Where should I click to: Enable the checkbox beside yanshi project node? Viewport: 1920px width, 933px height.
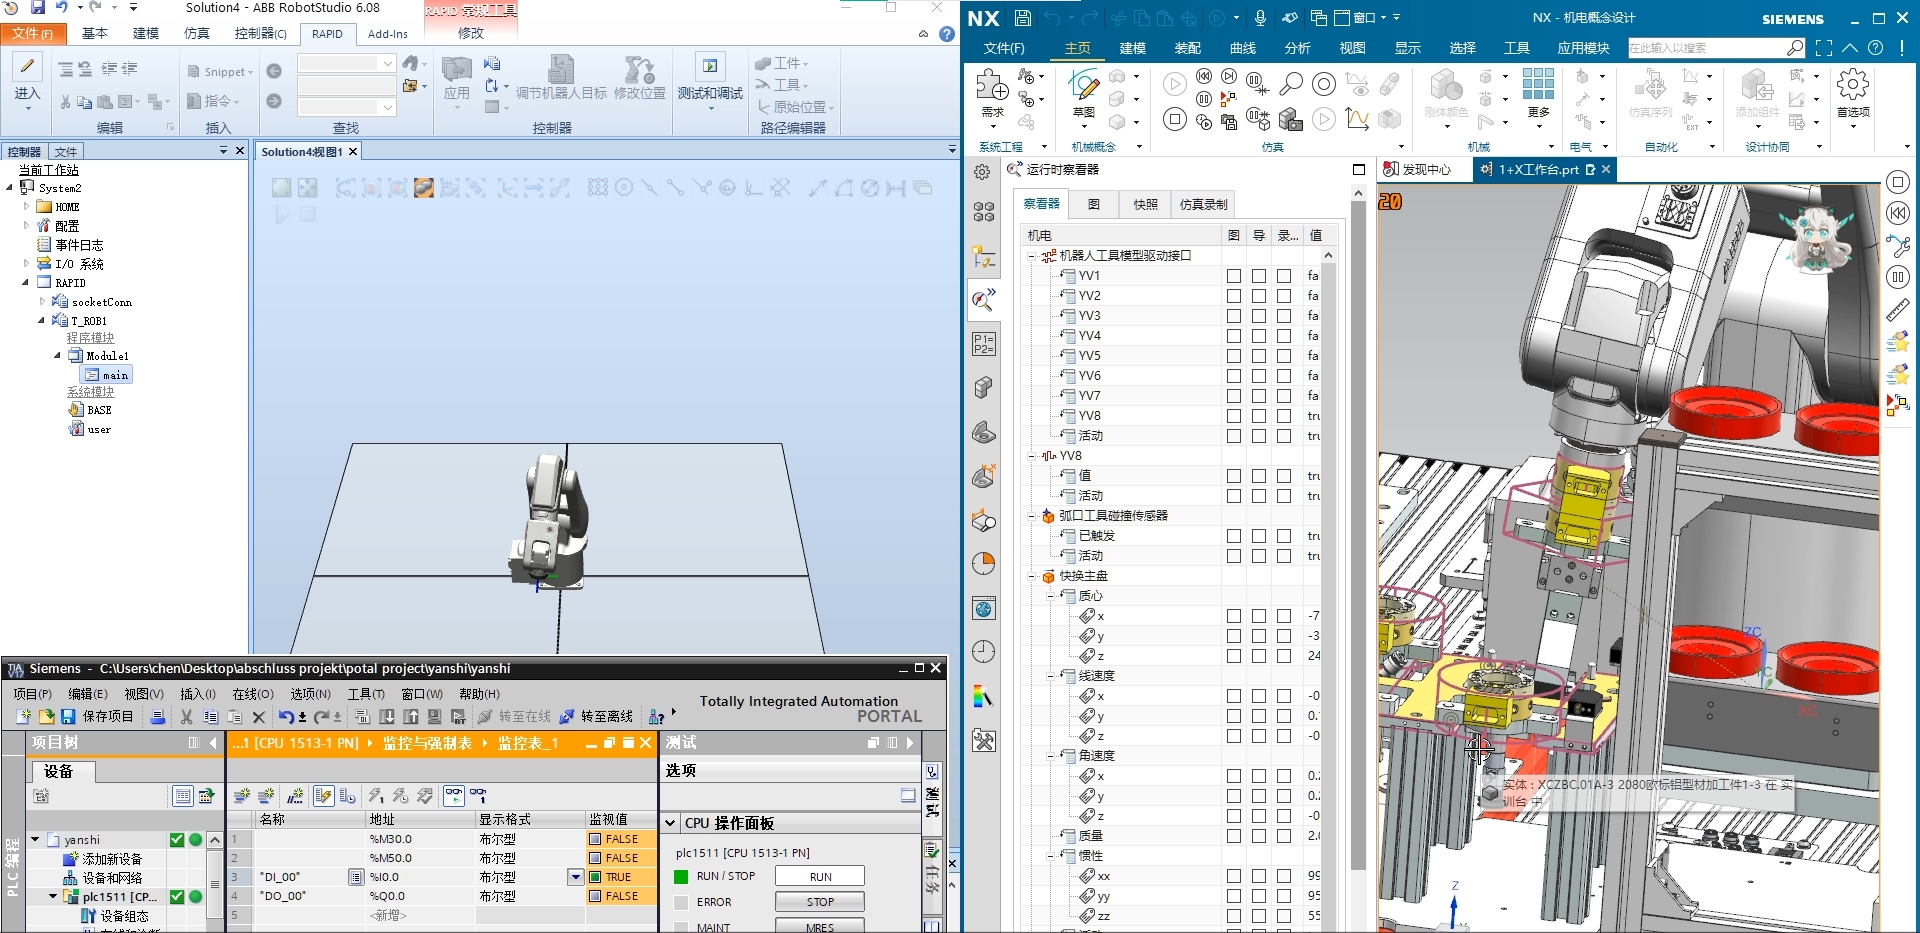[x=175, y=839]
